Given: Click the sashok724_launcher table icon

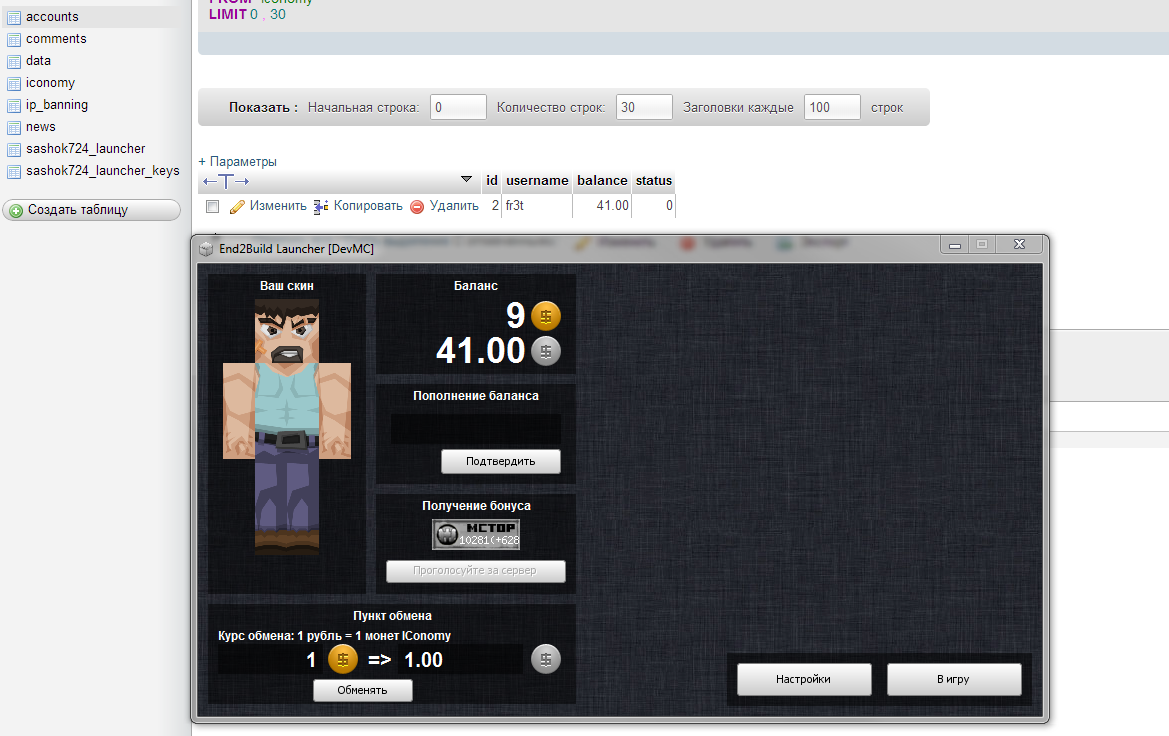Looking at the screenshot, I should point(13,149).
